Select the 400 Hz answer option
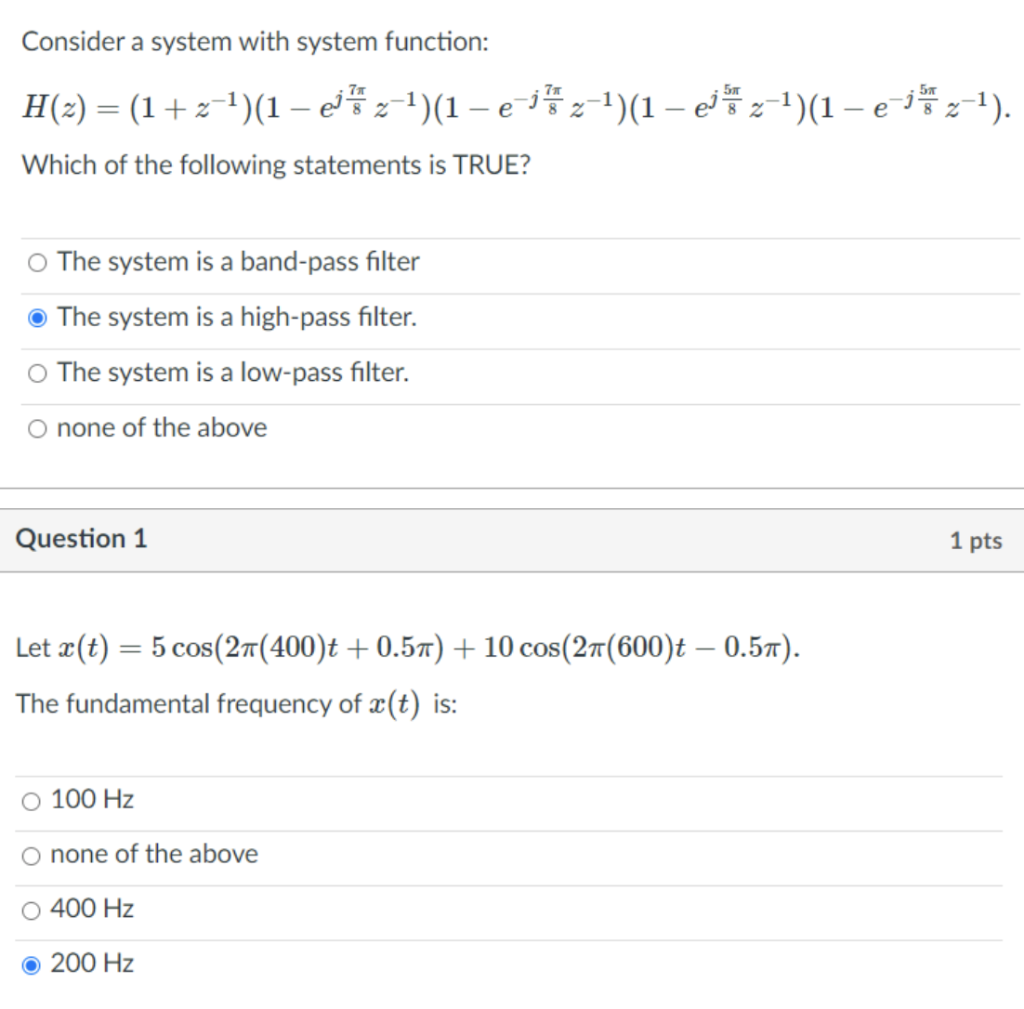1024x1009 pixels. 31,909
